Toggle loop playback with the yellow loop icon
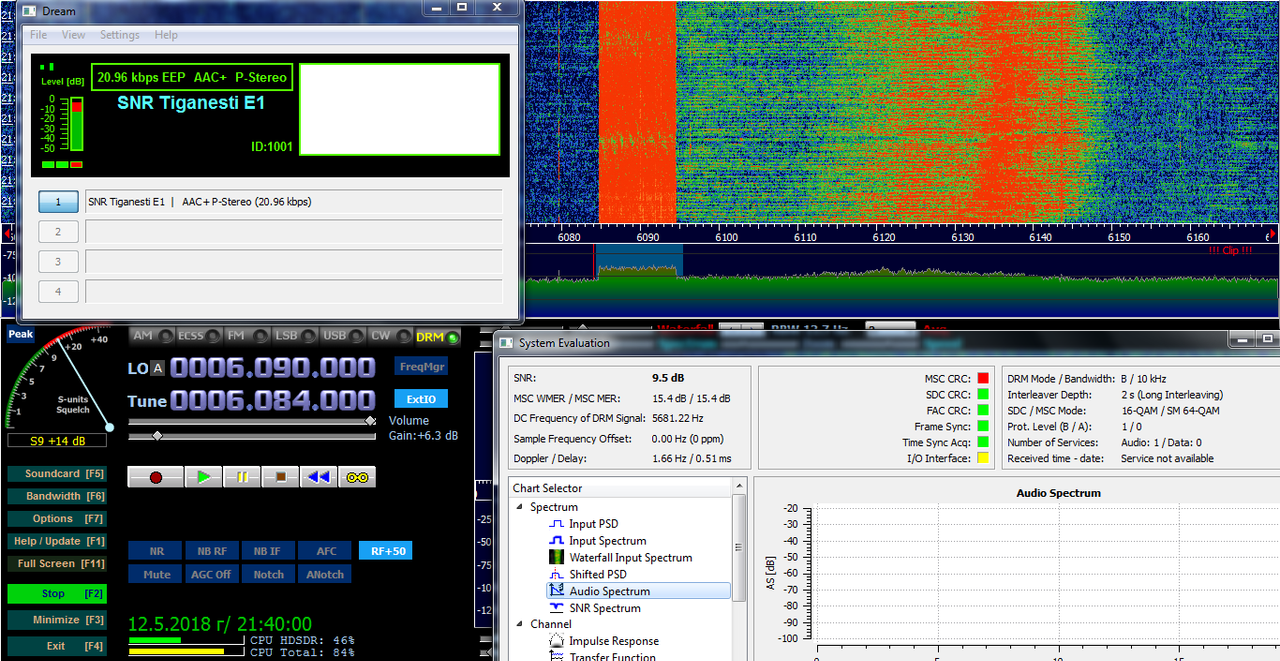 click(357, 477)
